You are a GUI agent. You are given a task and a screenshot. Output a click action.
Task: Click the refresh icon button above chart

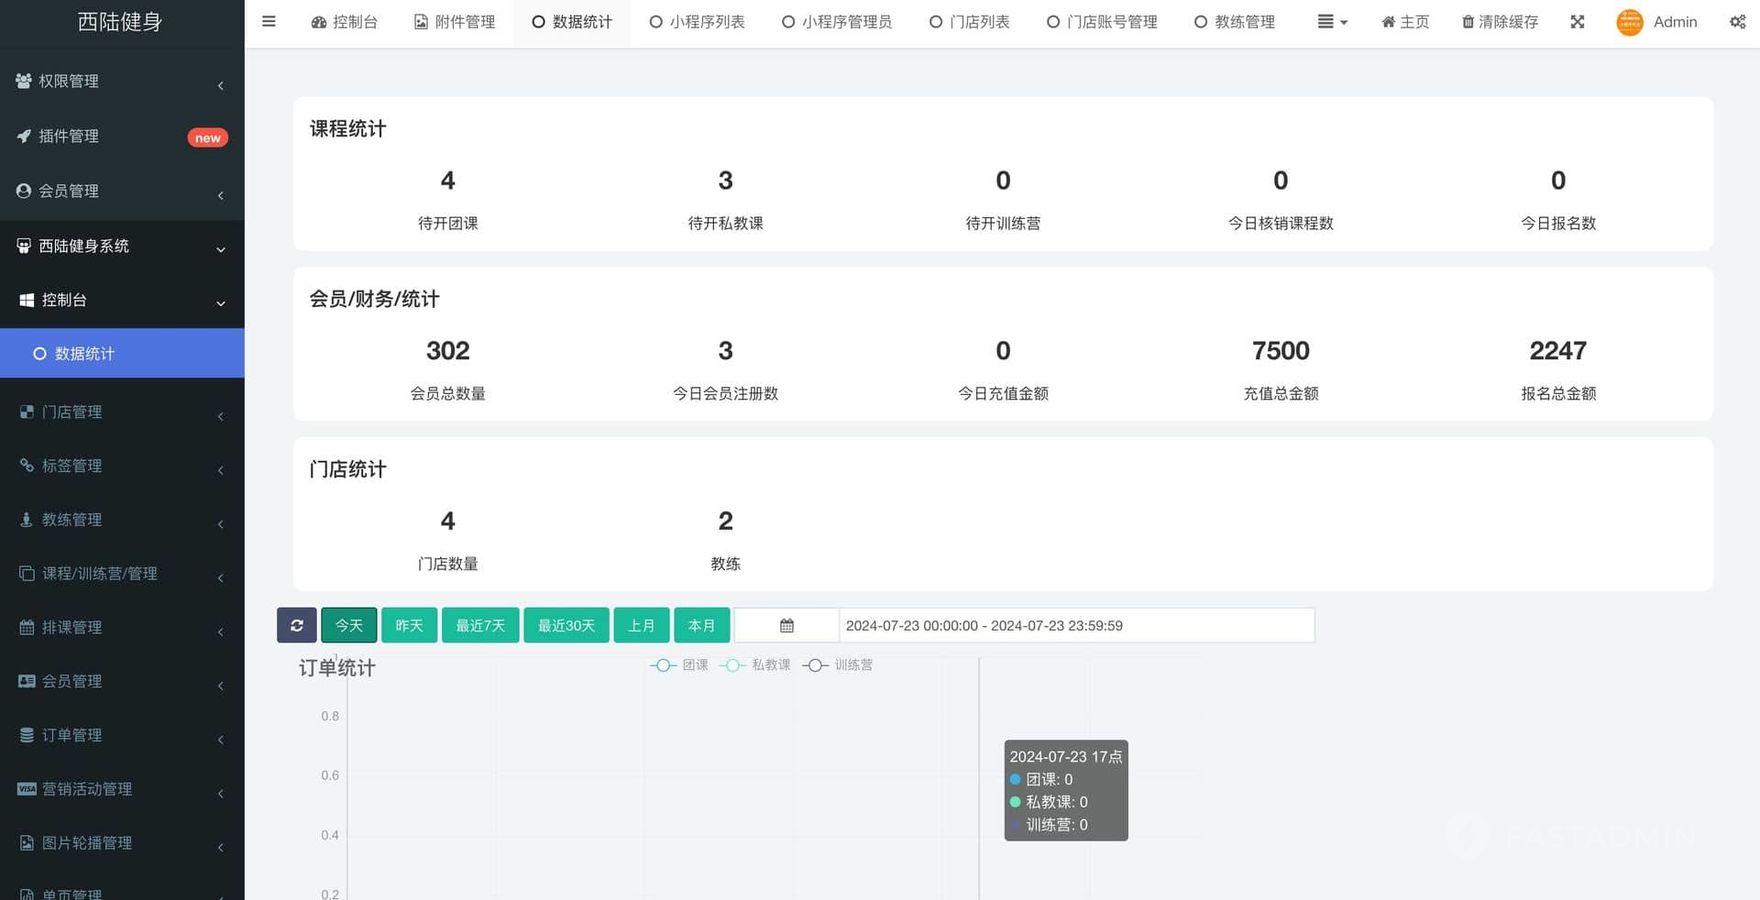[x=297, y=625]
